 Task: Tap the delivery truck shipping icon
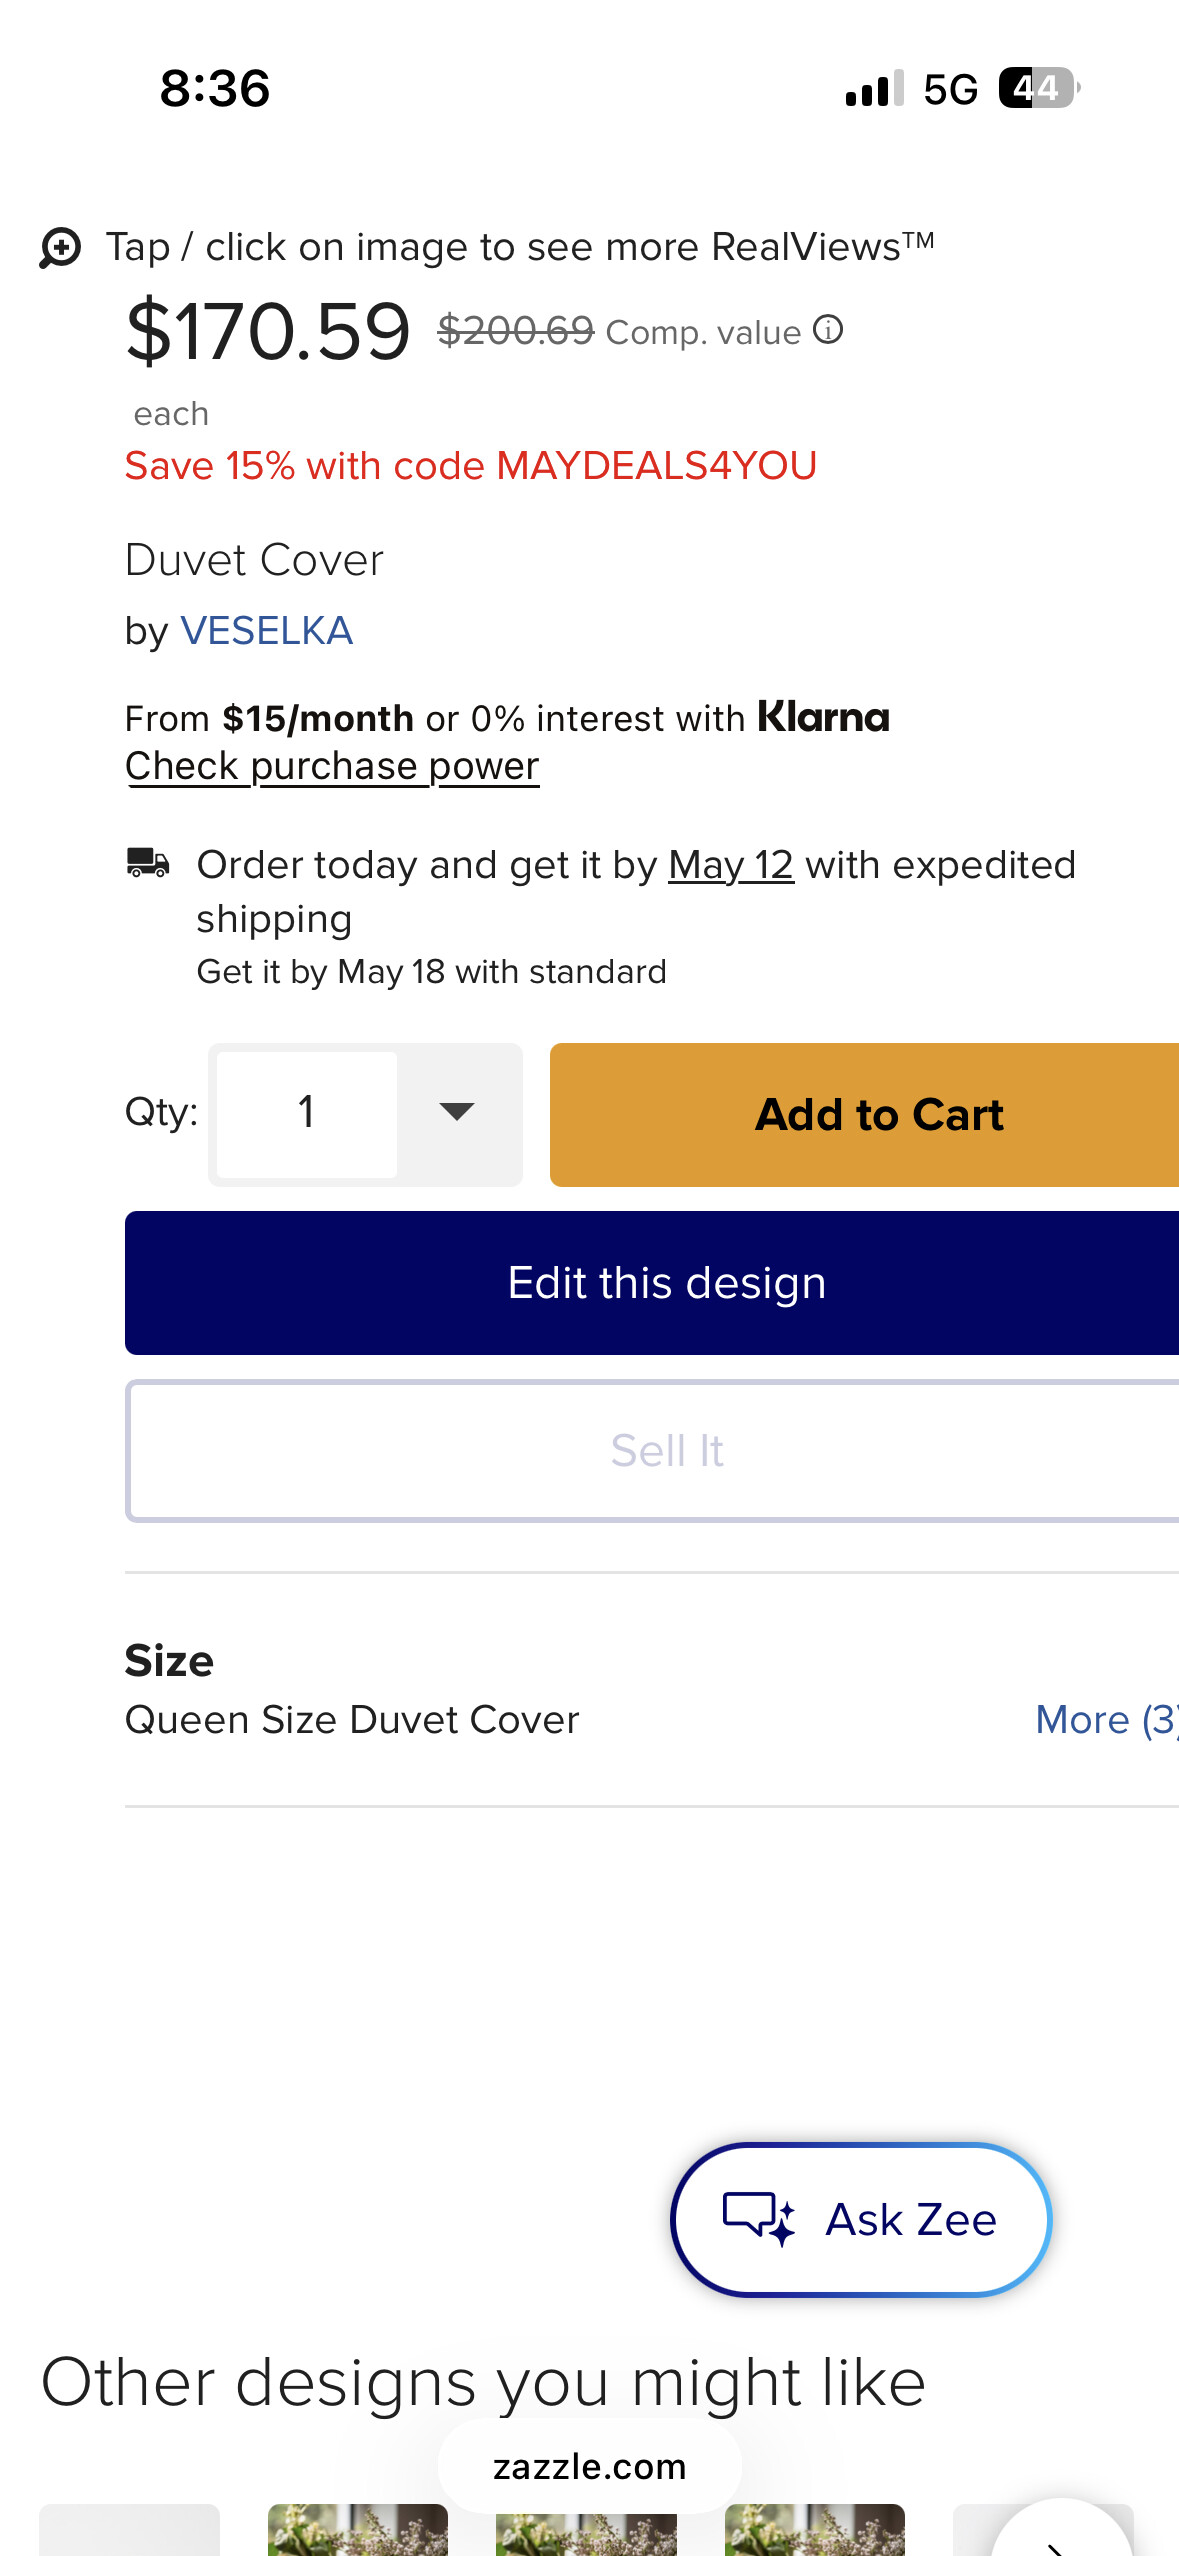point(148,862)
